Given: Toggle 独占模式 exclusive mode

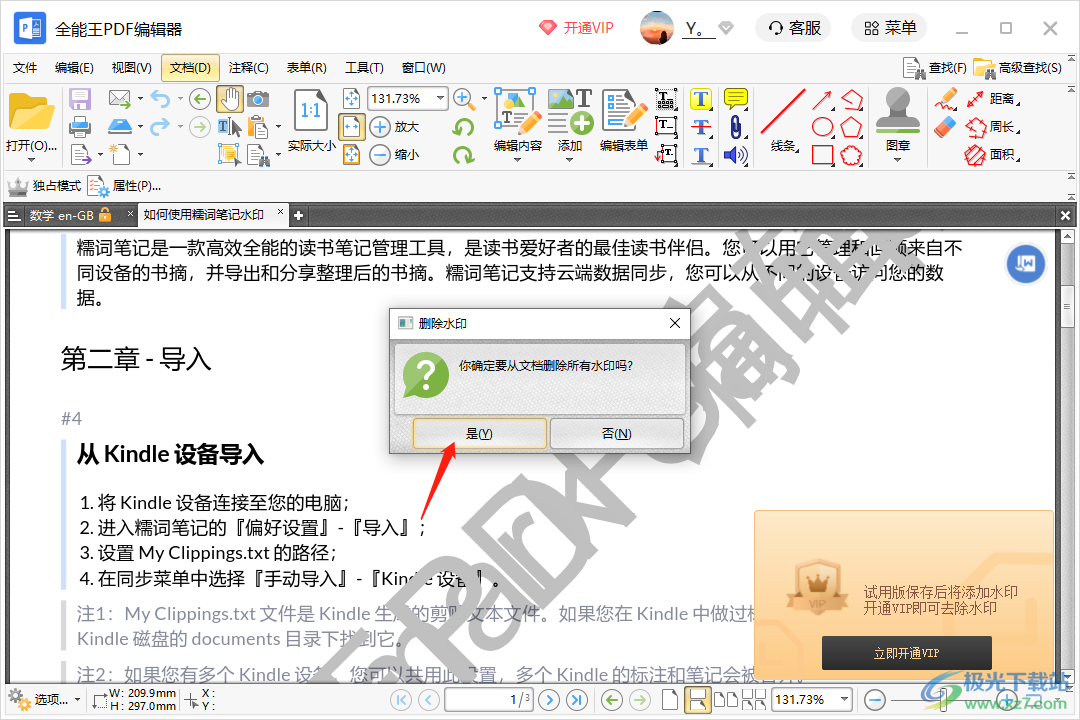Looking at the screenshot, I should (x=44, y=186).
